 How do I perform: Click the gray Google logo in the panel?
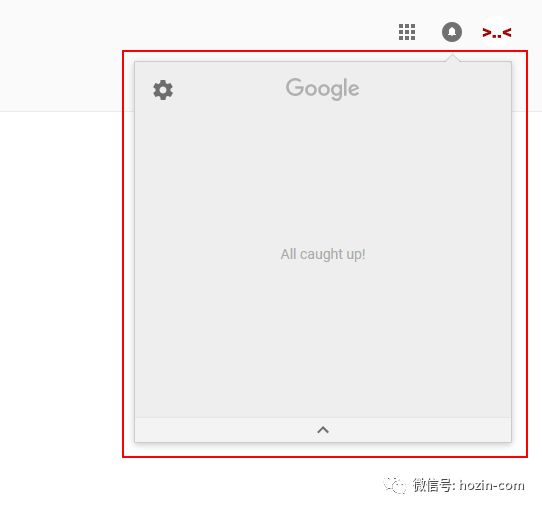(323, 89)
